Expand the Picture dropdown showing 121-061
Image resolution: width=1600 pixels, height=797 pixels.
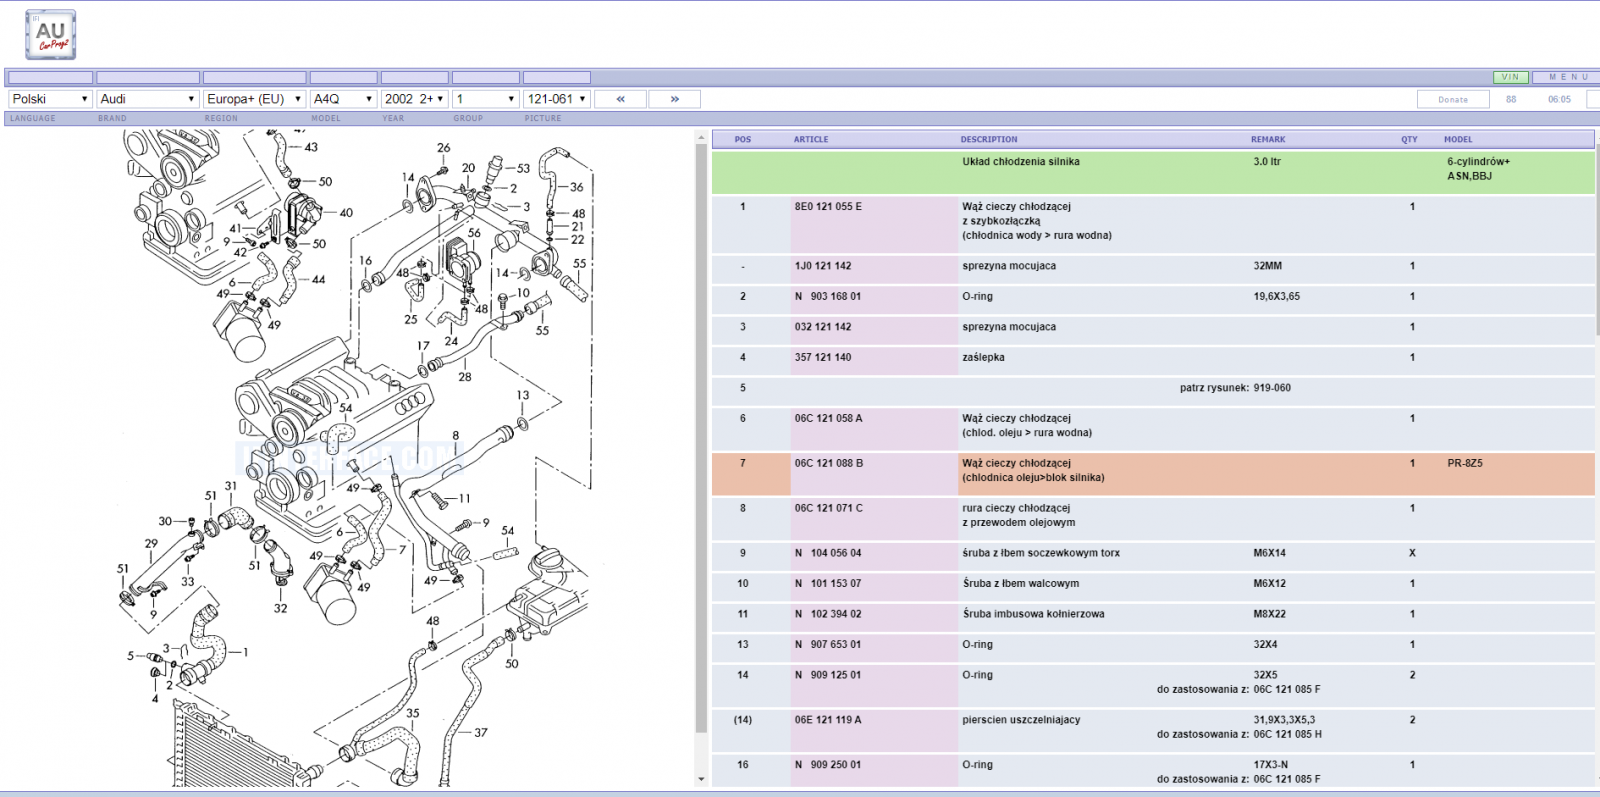pos(557,99)
